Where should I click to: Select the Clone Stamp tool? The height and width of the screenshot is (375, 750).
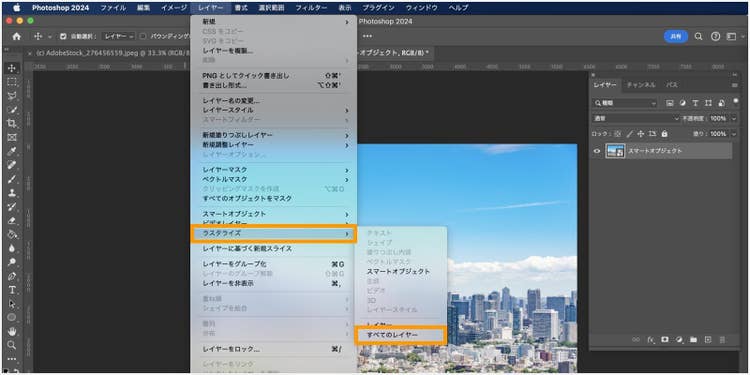click(x=12, y=193)
